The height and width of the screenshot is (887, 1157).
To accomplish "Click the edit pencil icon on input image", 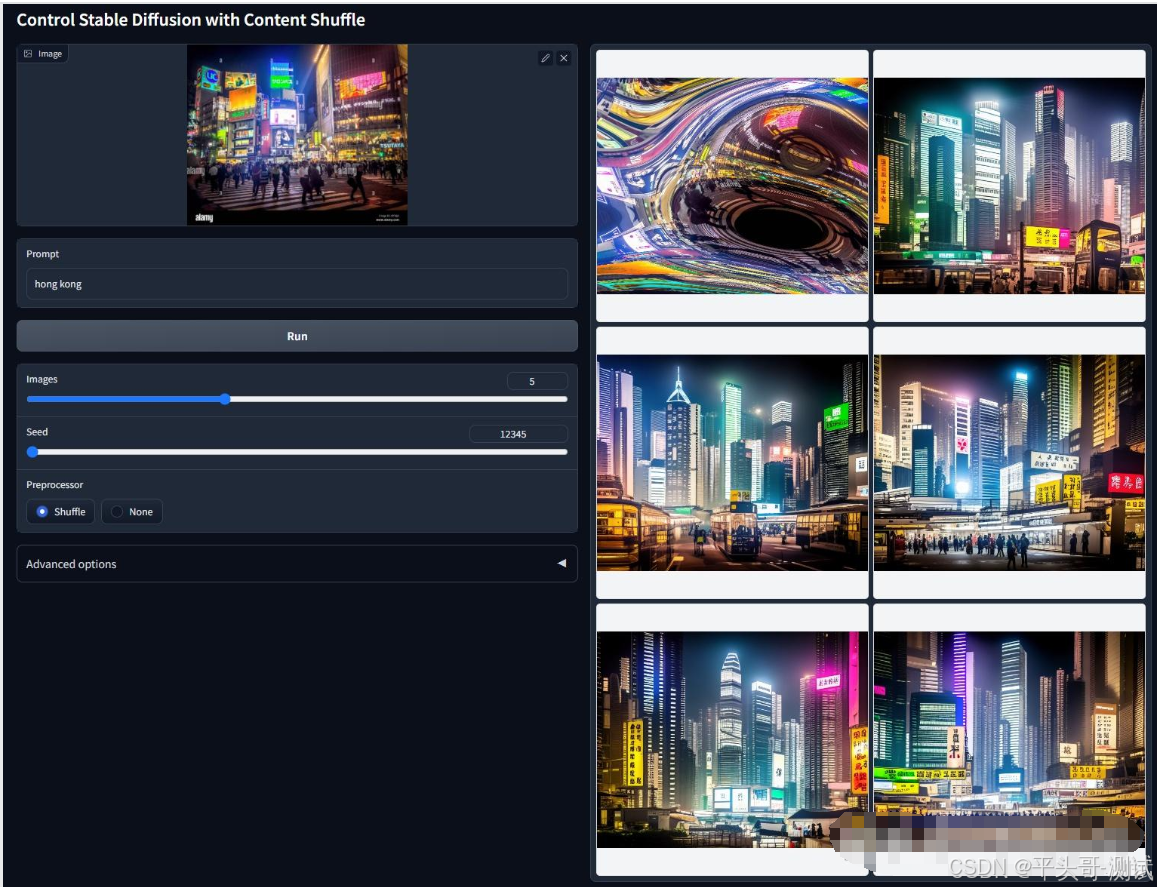I will click(x=545, y=58).
